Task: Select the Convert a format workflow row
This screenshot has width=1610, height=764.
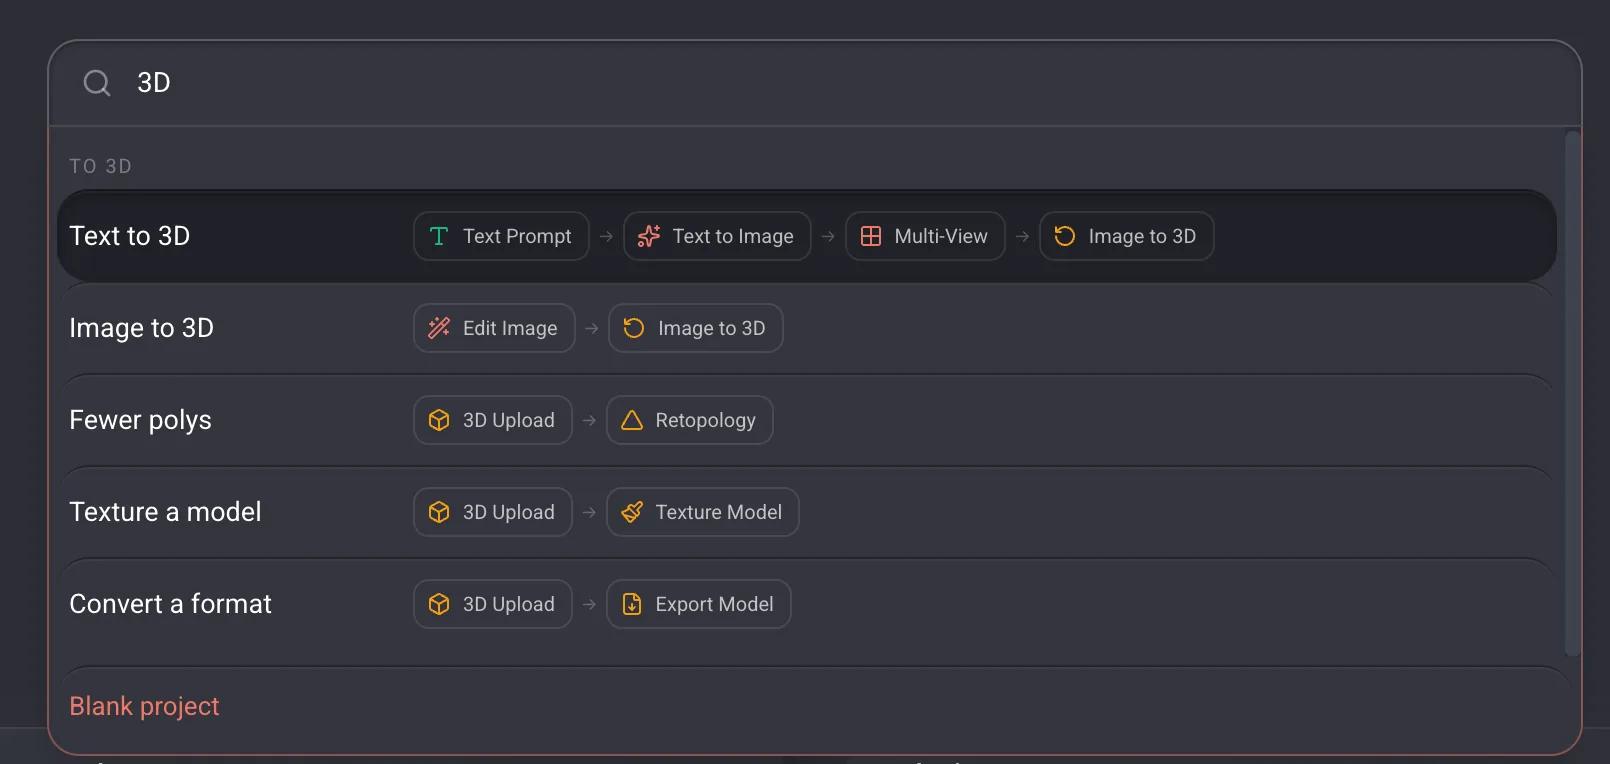Action: tap(807, 604)
